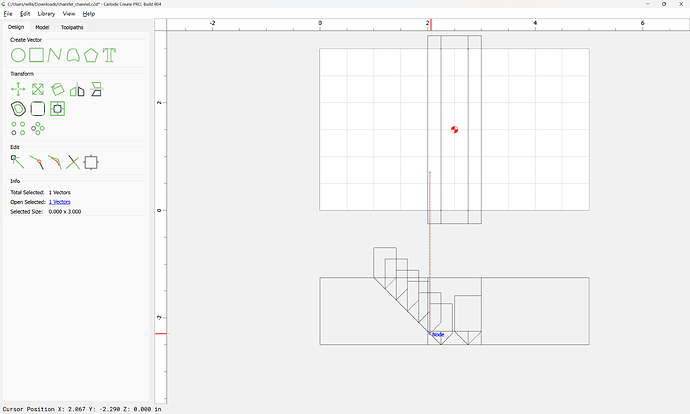
Task: Activate the Node Edit tool
Action: (18, 161)
